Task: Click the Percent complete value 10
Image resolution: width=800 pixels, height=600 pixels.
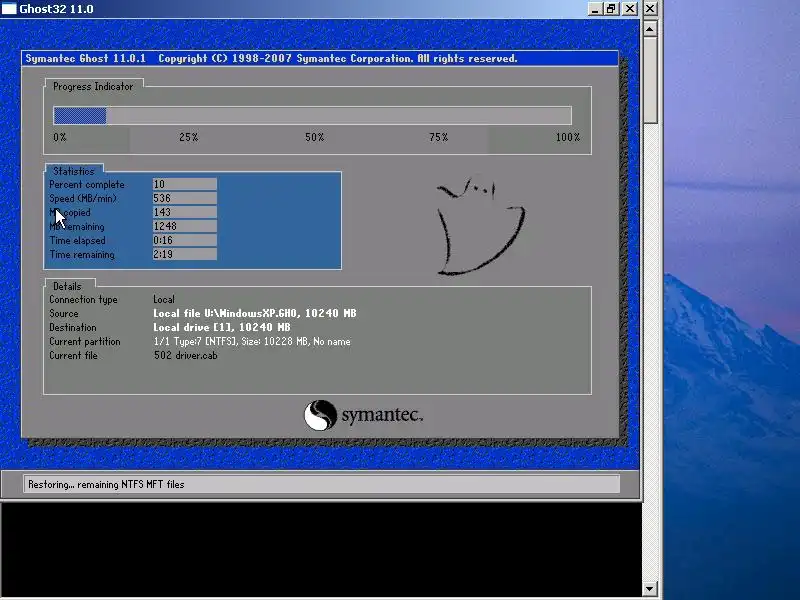Action: coord(185,184)
